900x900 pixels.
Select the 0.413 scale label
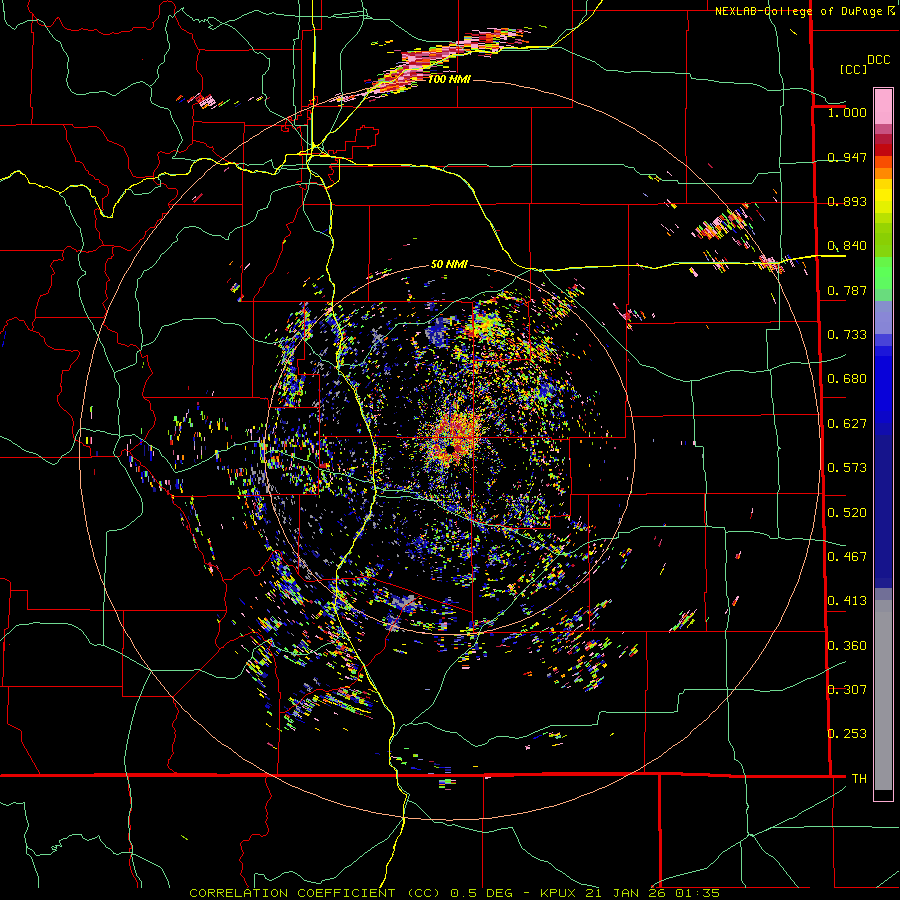[847, 601]
